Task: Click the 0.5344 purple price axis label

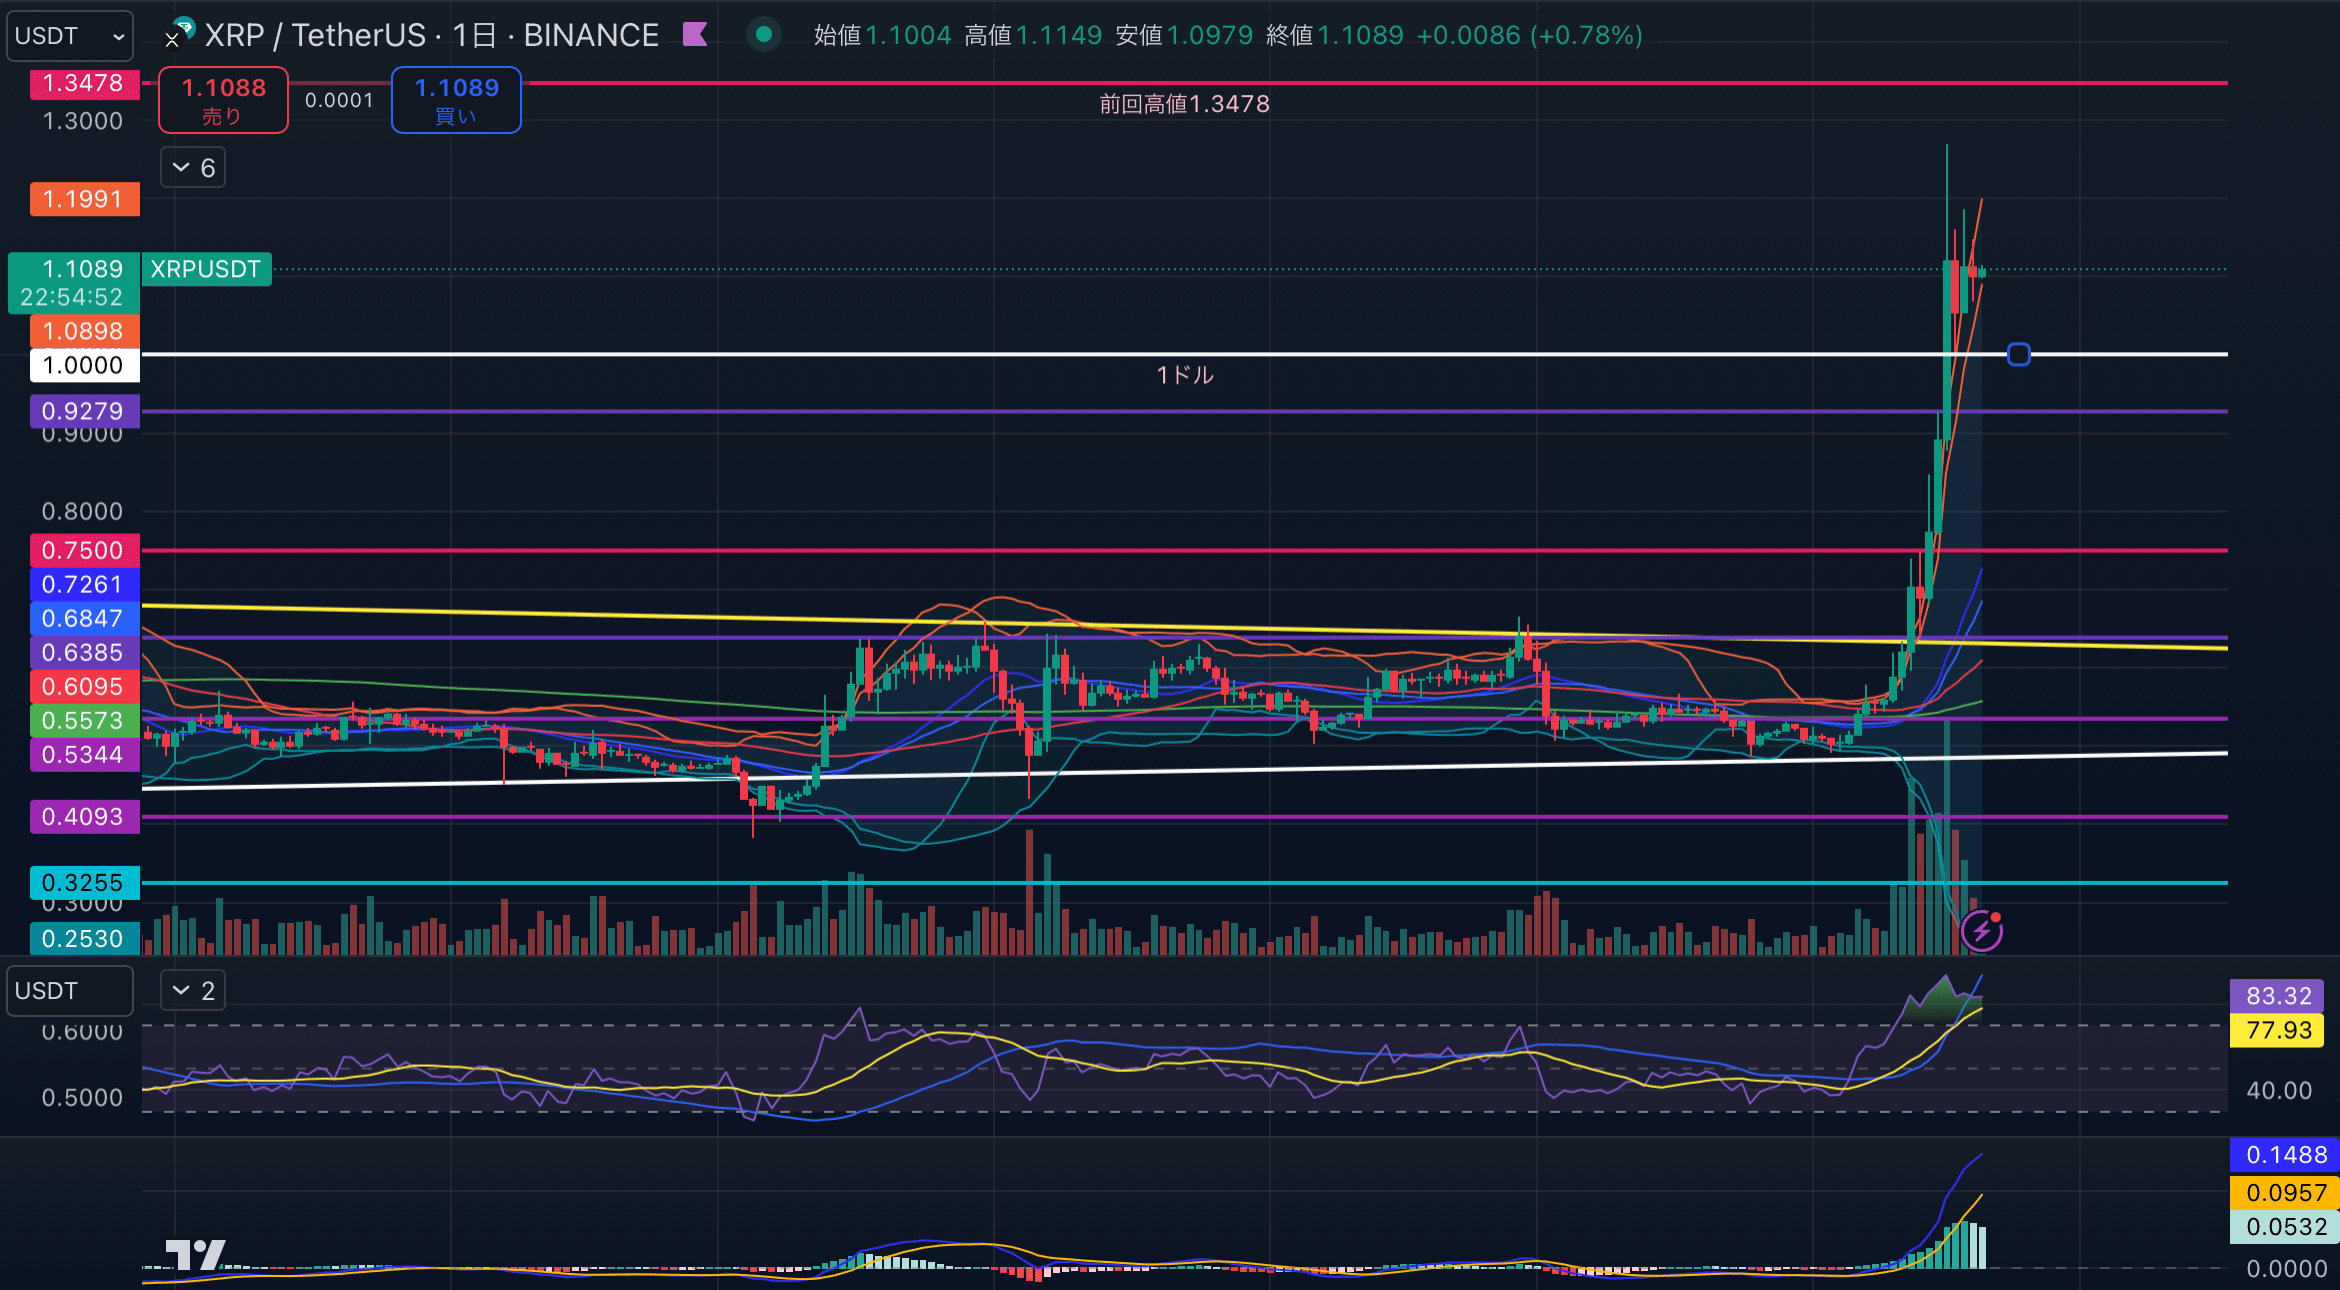Action: (85, 754)
